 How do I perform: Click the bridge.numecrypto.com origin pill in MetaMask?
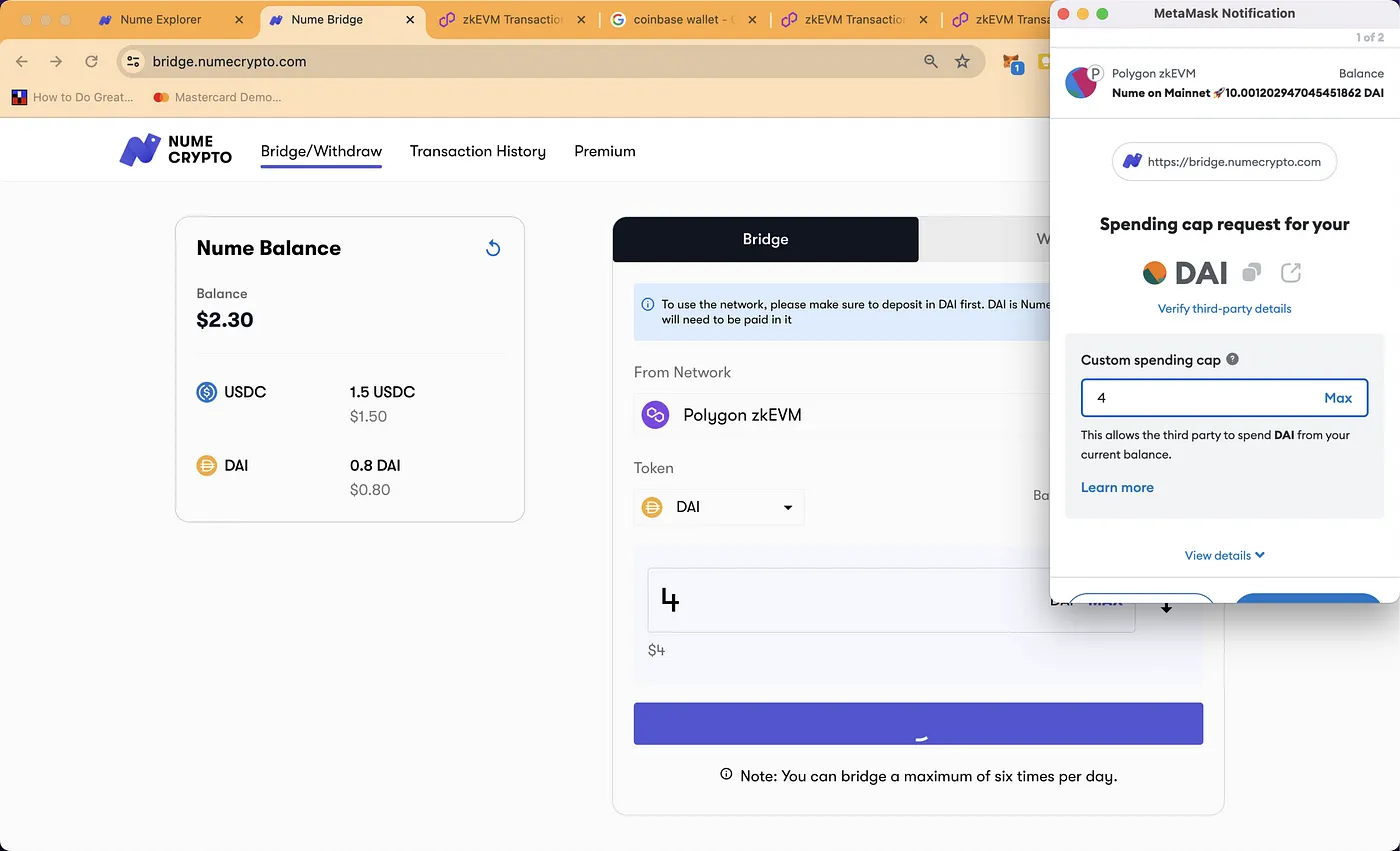[1224, 161]
